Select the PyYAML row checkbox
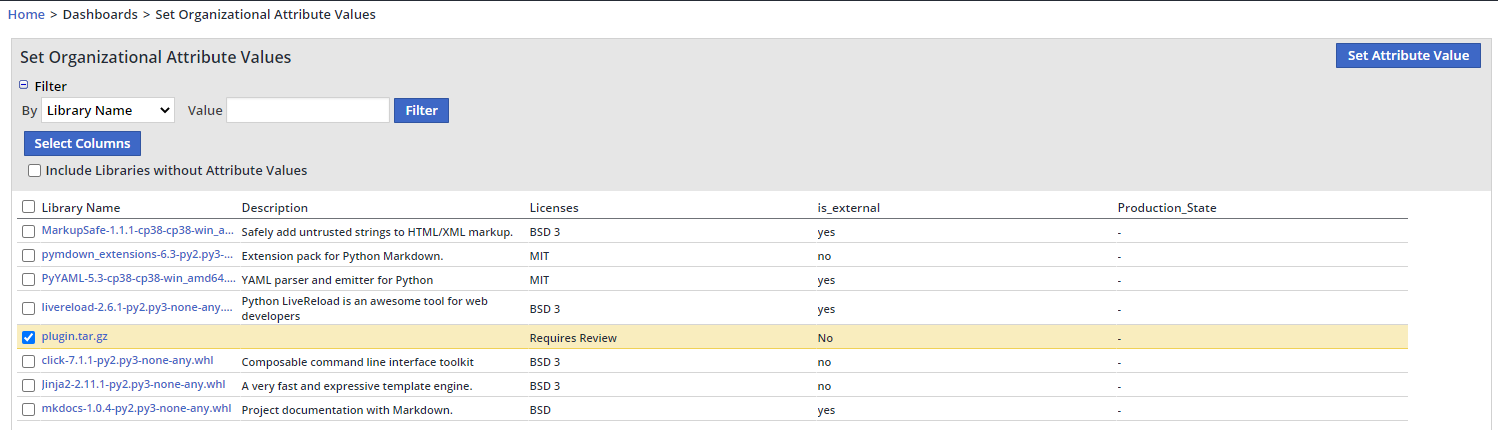1498x430 pixels. pos(29,279)
